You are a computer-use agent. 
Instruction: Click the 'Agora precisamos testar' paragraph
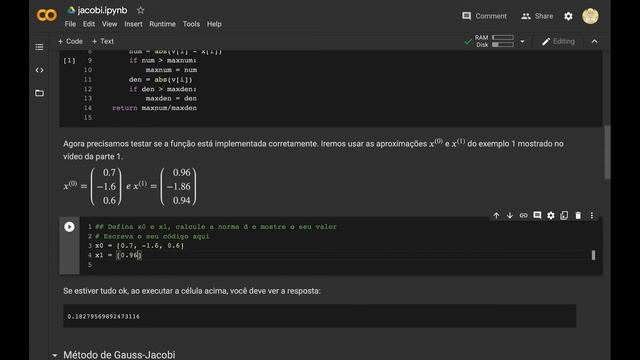(x=313, y=149)
